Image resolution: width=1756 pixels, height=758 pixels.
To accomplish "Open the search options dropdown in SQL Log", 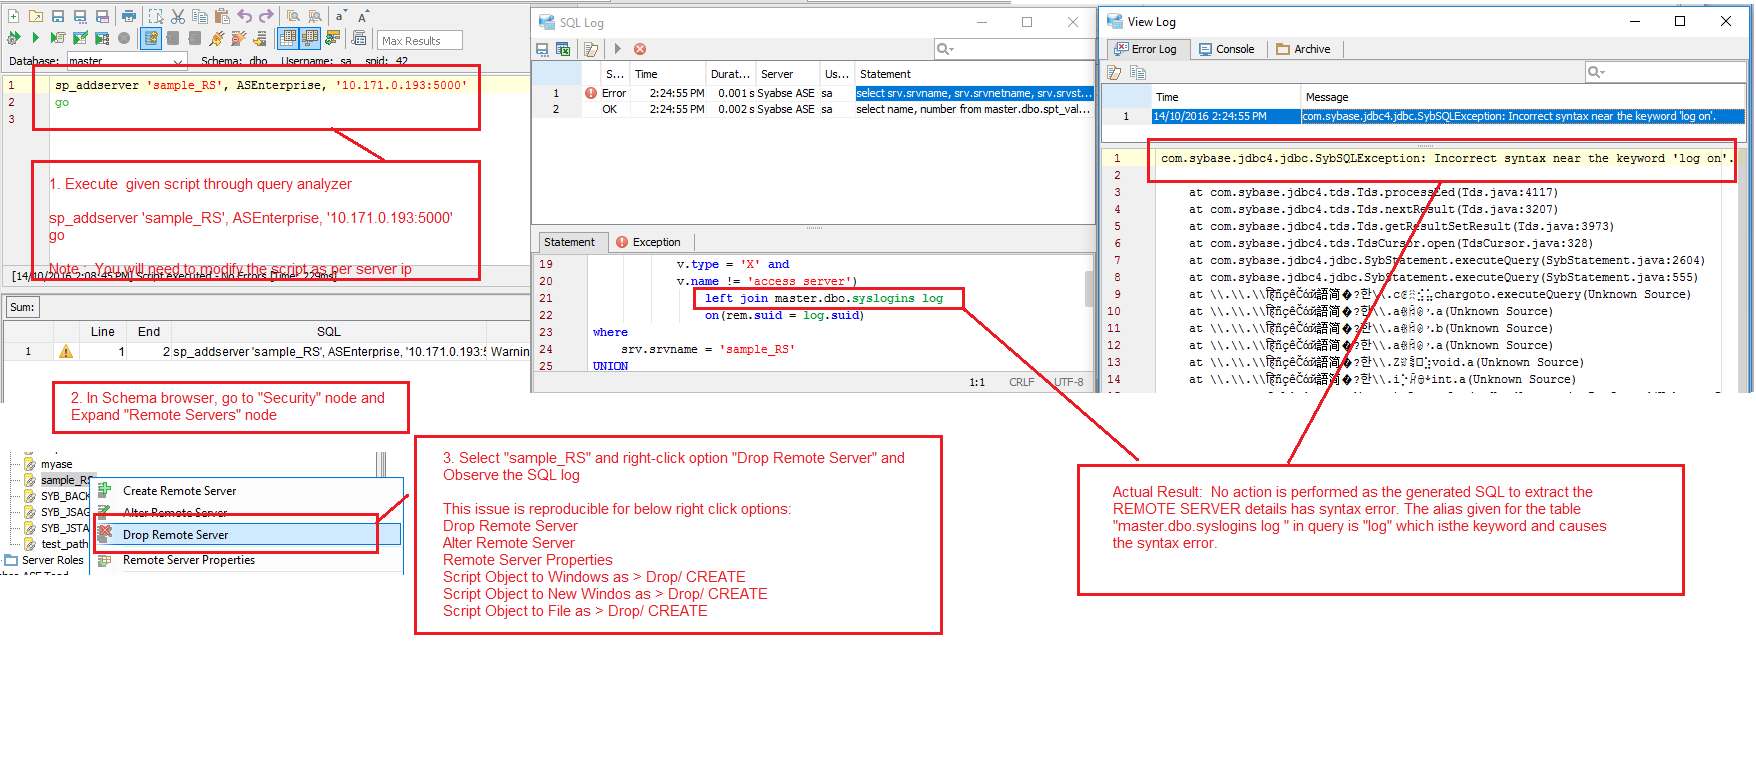I will [945, 49].
